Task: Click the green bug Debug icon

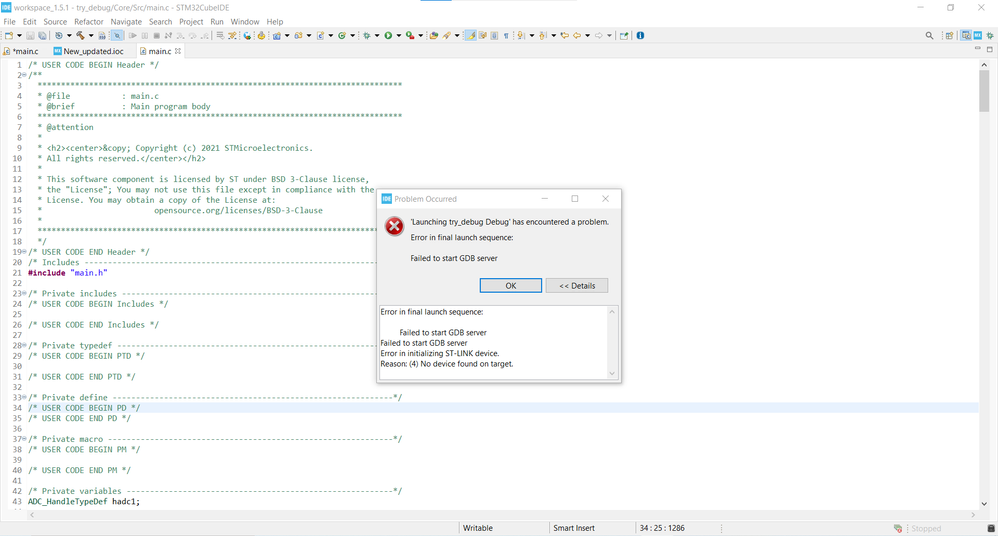Action: click(x=367, y=36)
